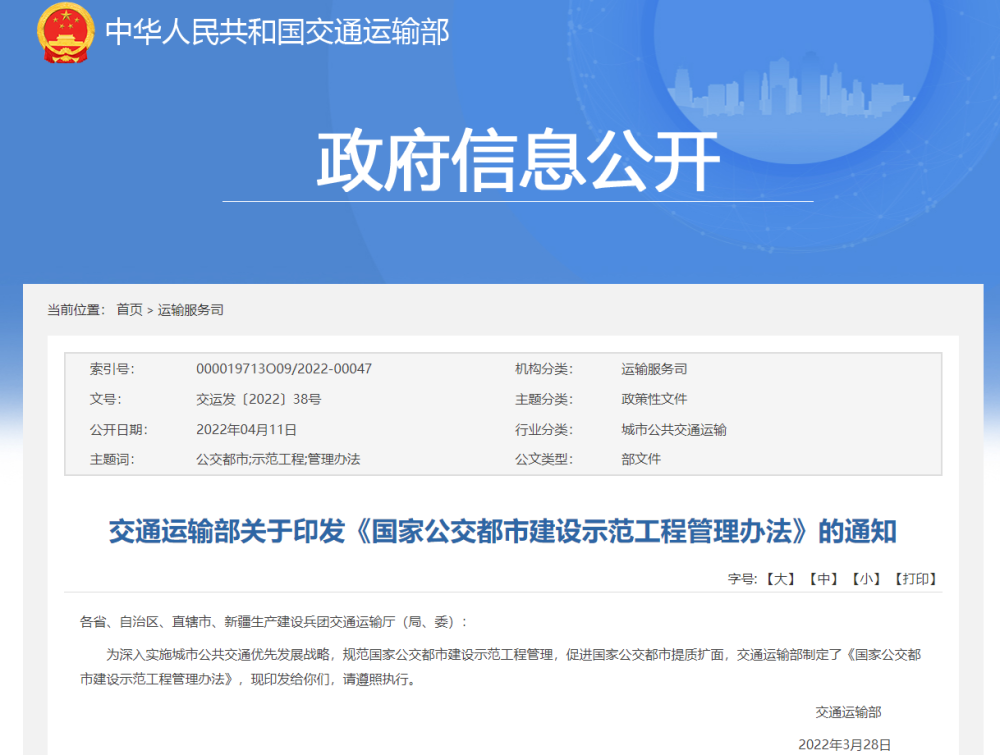Click 运输服务司 in the 机构分类 row

[654, 369]
